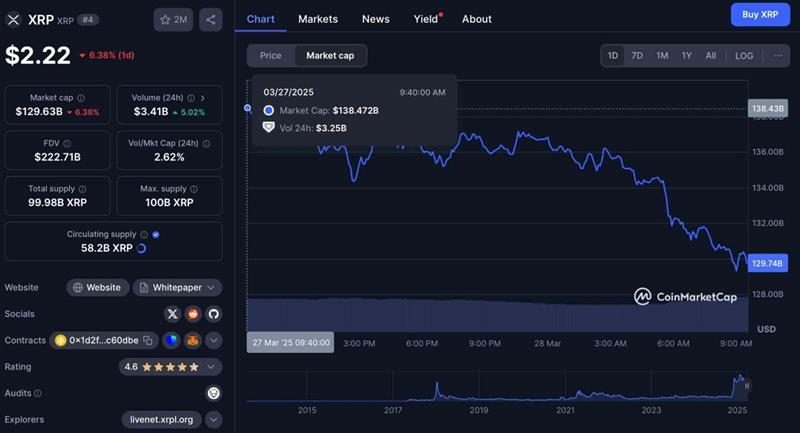
Task: Open the Markets tab
Action: 318,19
